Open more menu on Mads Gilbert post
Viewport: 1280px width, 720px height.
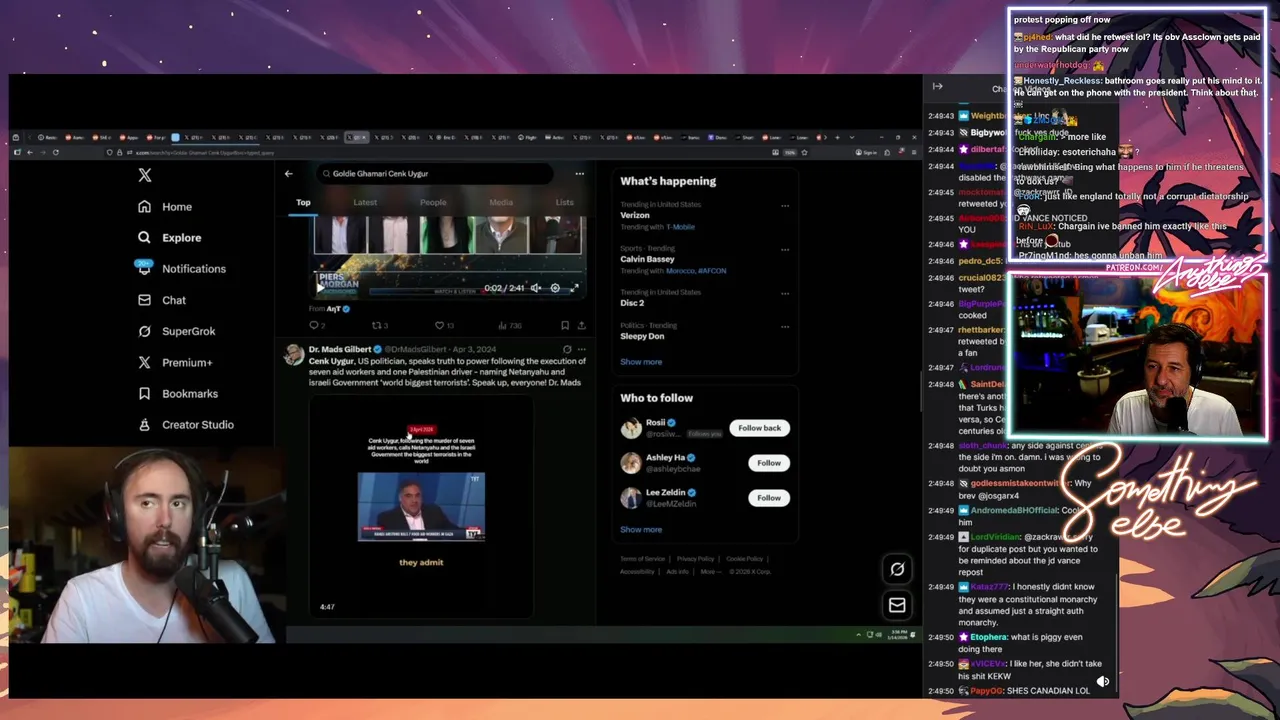[581, 350]
